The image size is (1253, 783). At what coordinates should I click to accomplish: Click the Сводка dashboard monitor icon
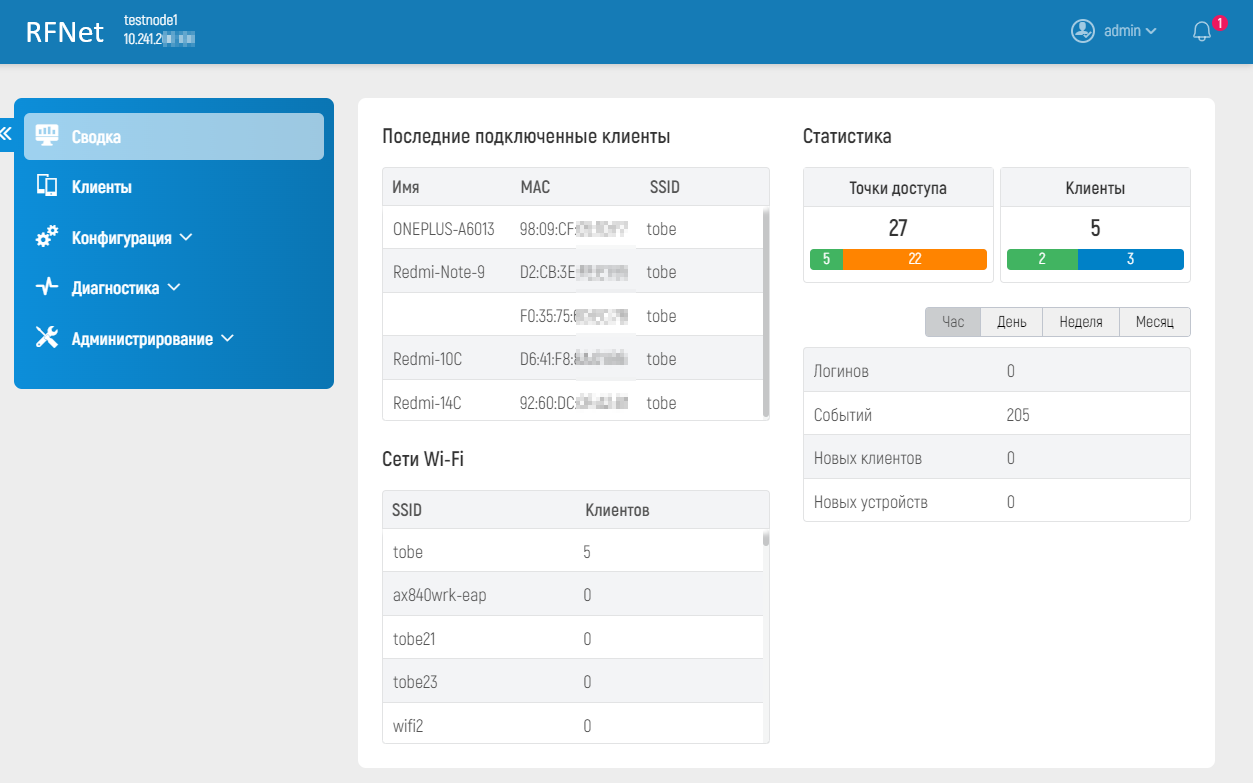coord(47,136)
